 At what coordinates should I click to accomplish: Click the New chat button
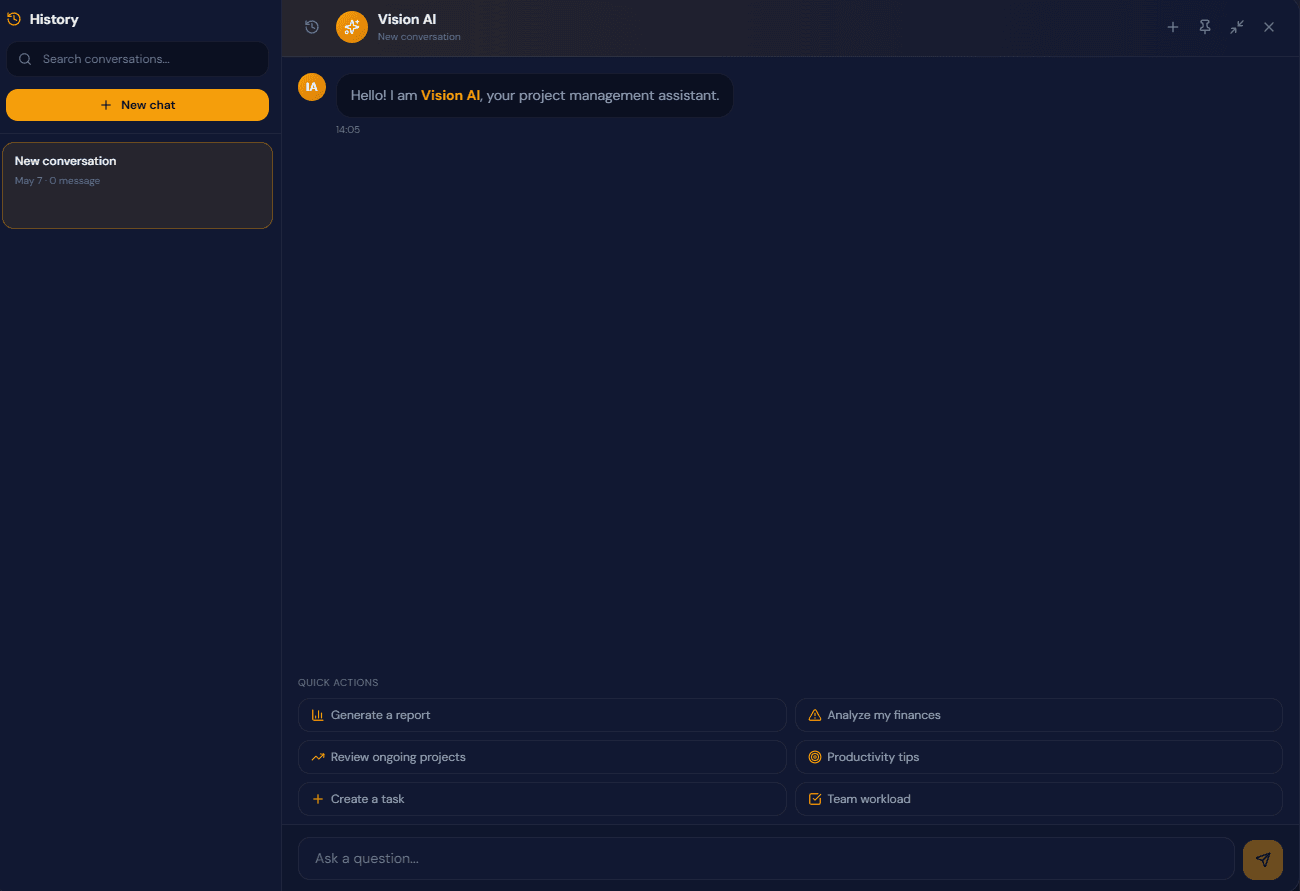[137, 105]
